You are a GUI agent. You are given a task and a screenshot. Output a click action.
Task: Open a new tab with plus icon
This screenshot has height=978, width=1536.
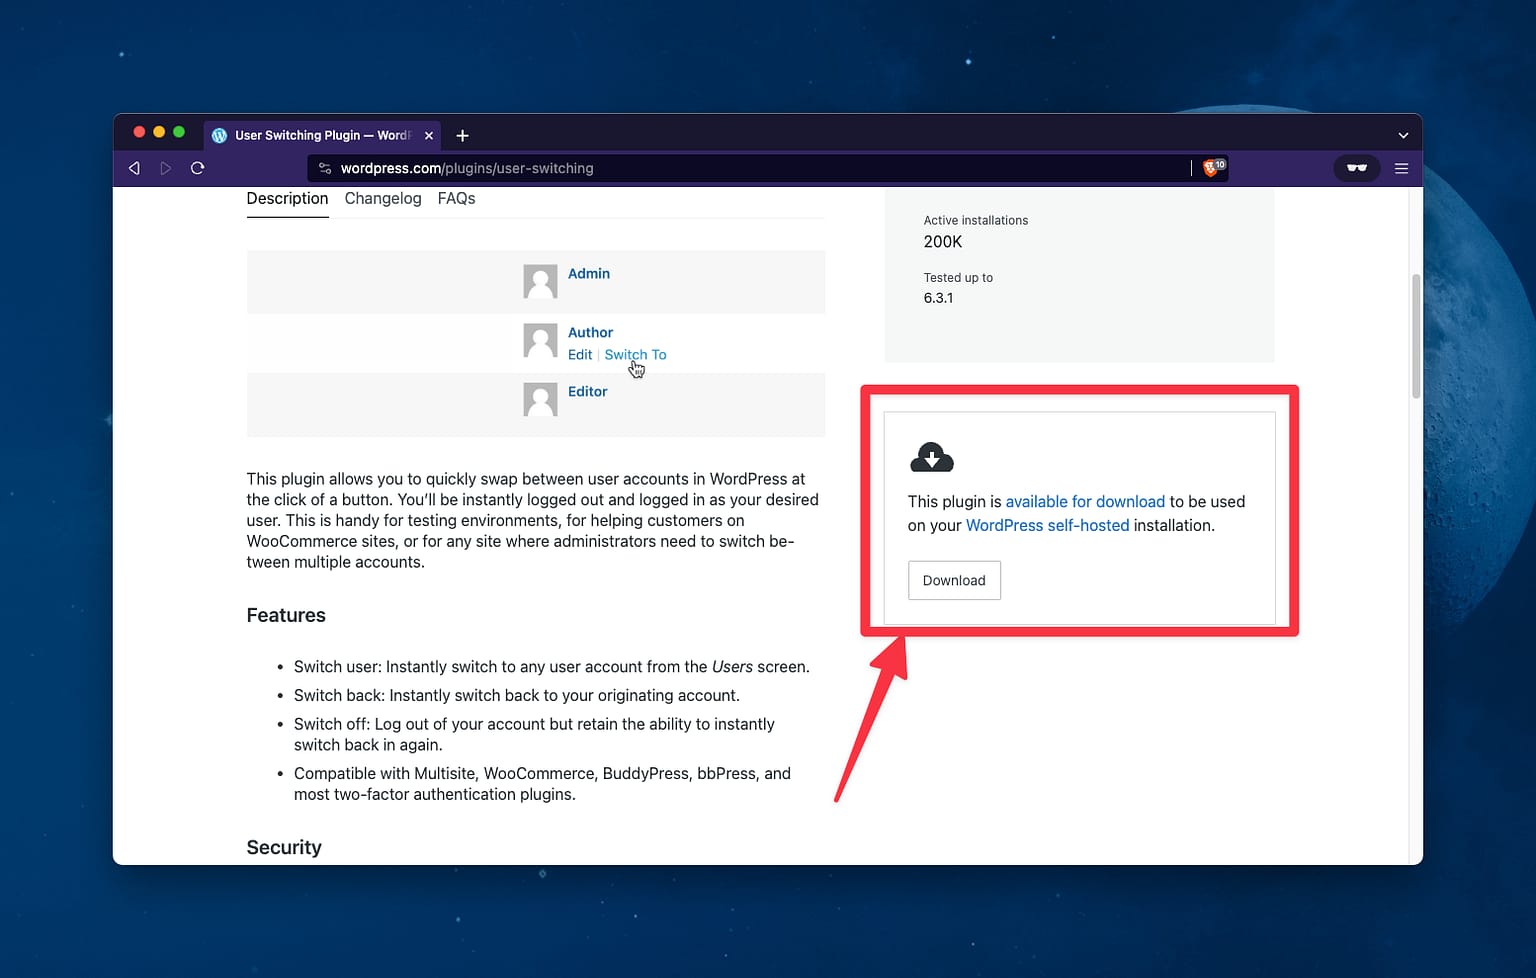click(462, 136)
